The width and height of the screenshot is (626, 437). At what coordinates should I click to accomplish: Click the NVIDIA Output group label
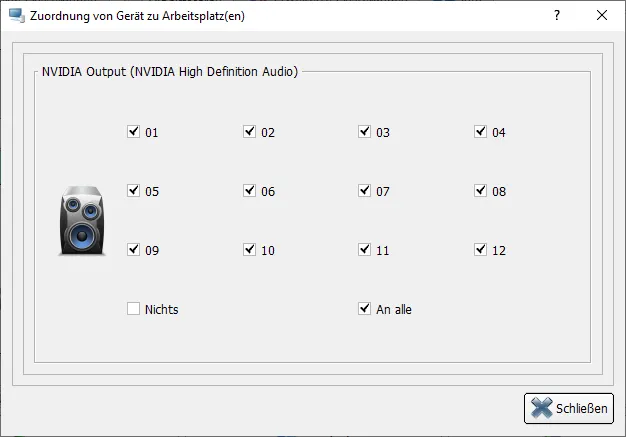tap(169, 72)
